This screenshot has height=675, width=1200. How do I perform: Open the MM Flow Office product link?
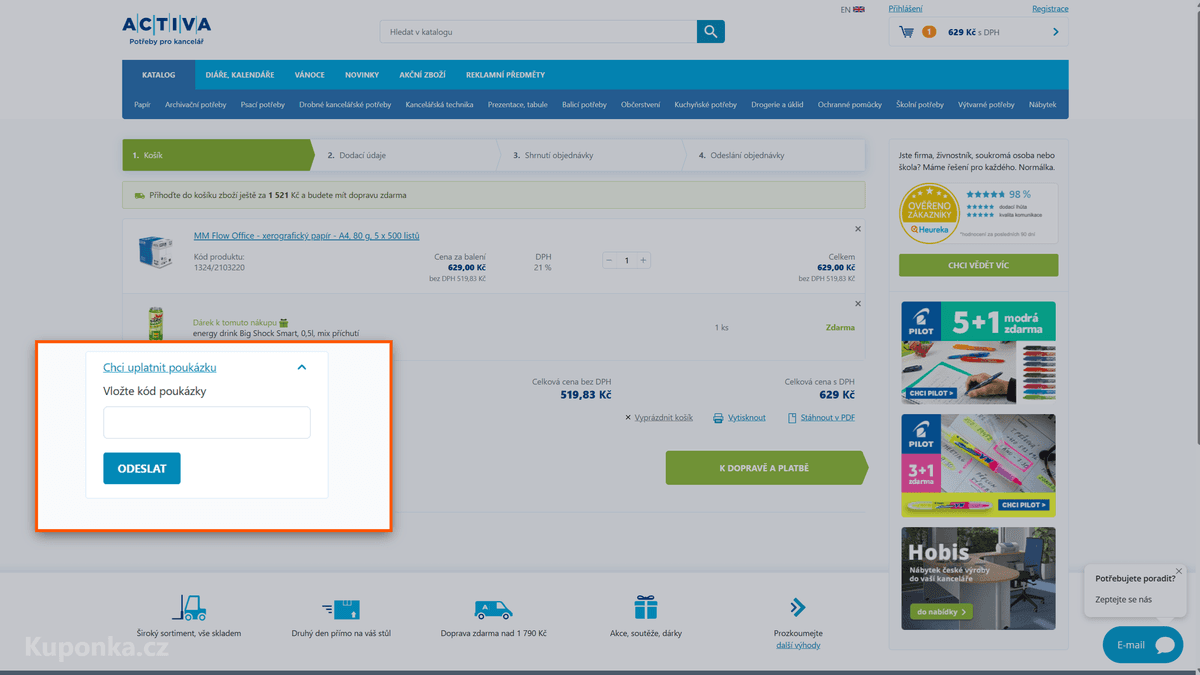tap(306, 236)
